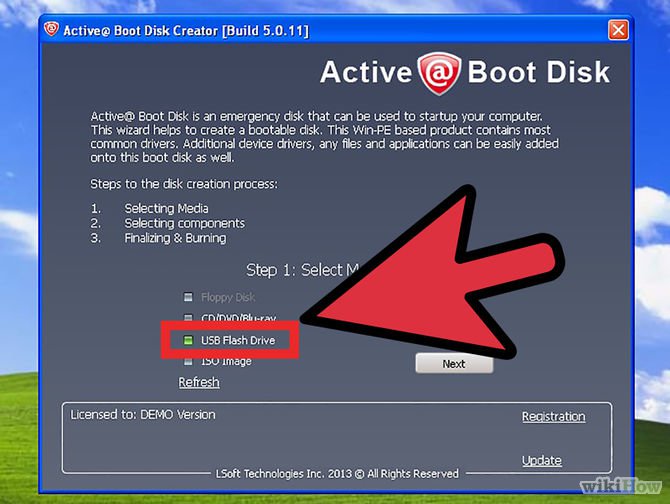
Task: Choose the ISO Image media option
Action: (217, 361)
